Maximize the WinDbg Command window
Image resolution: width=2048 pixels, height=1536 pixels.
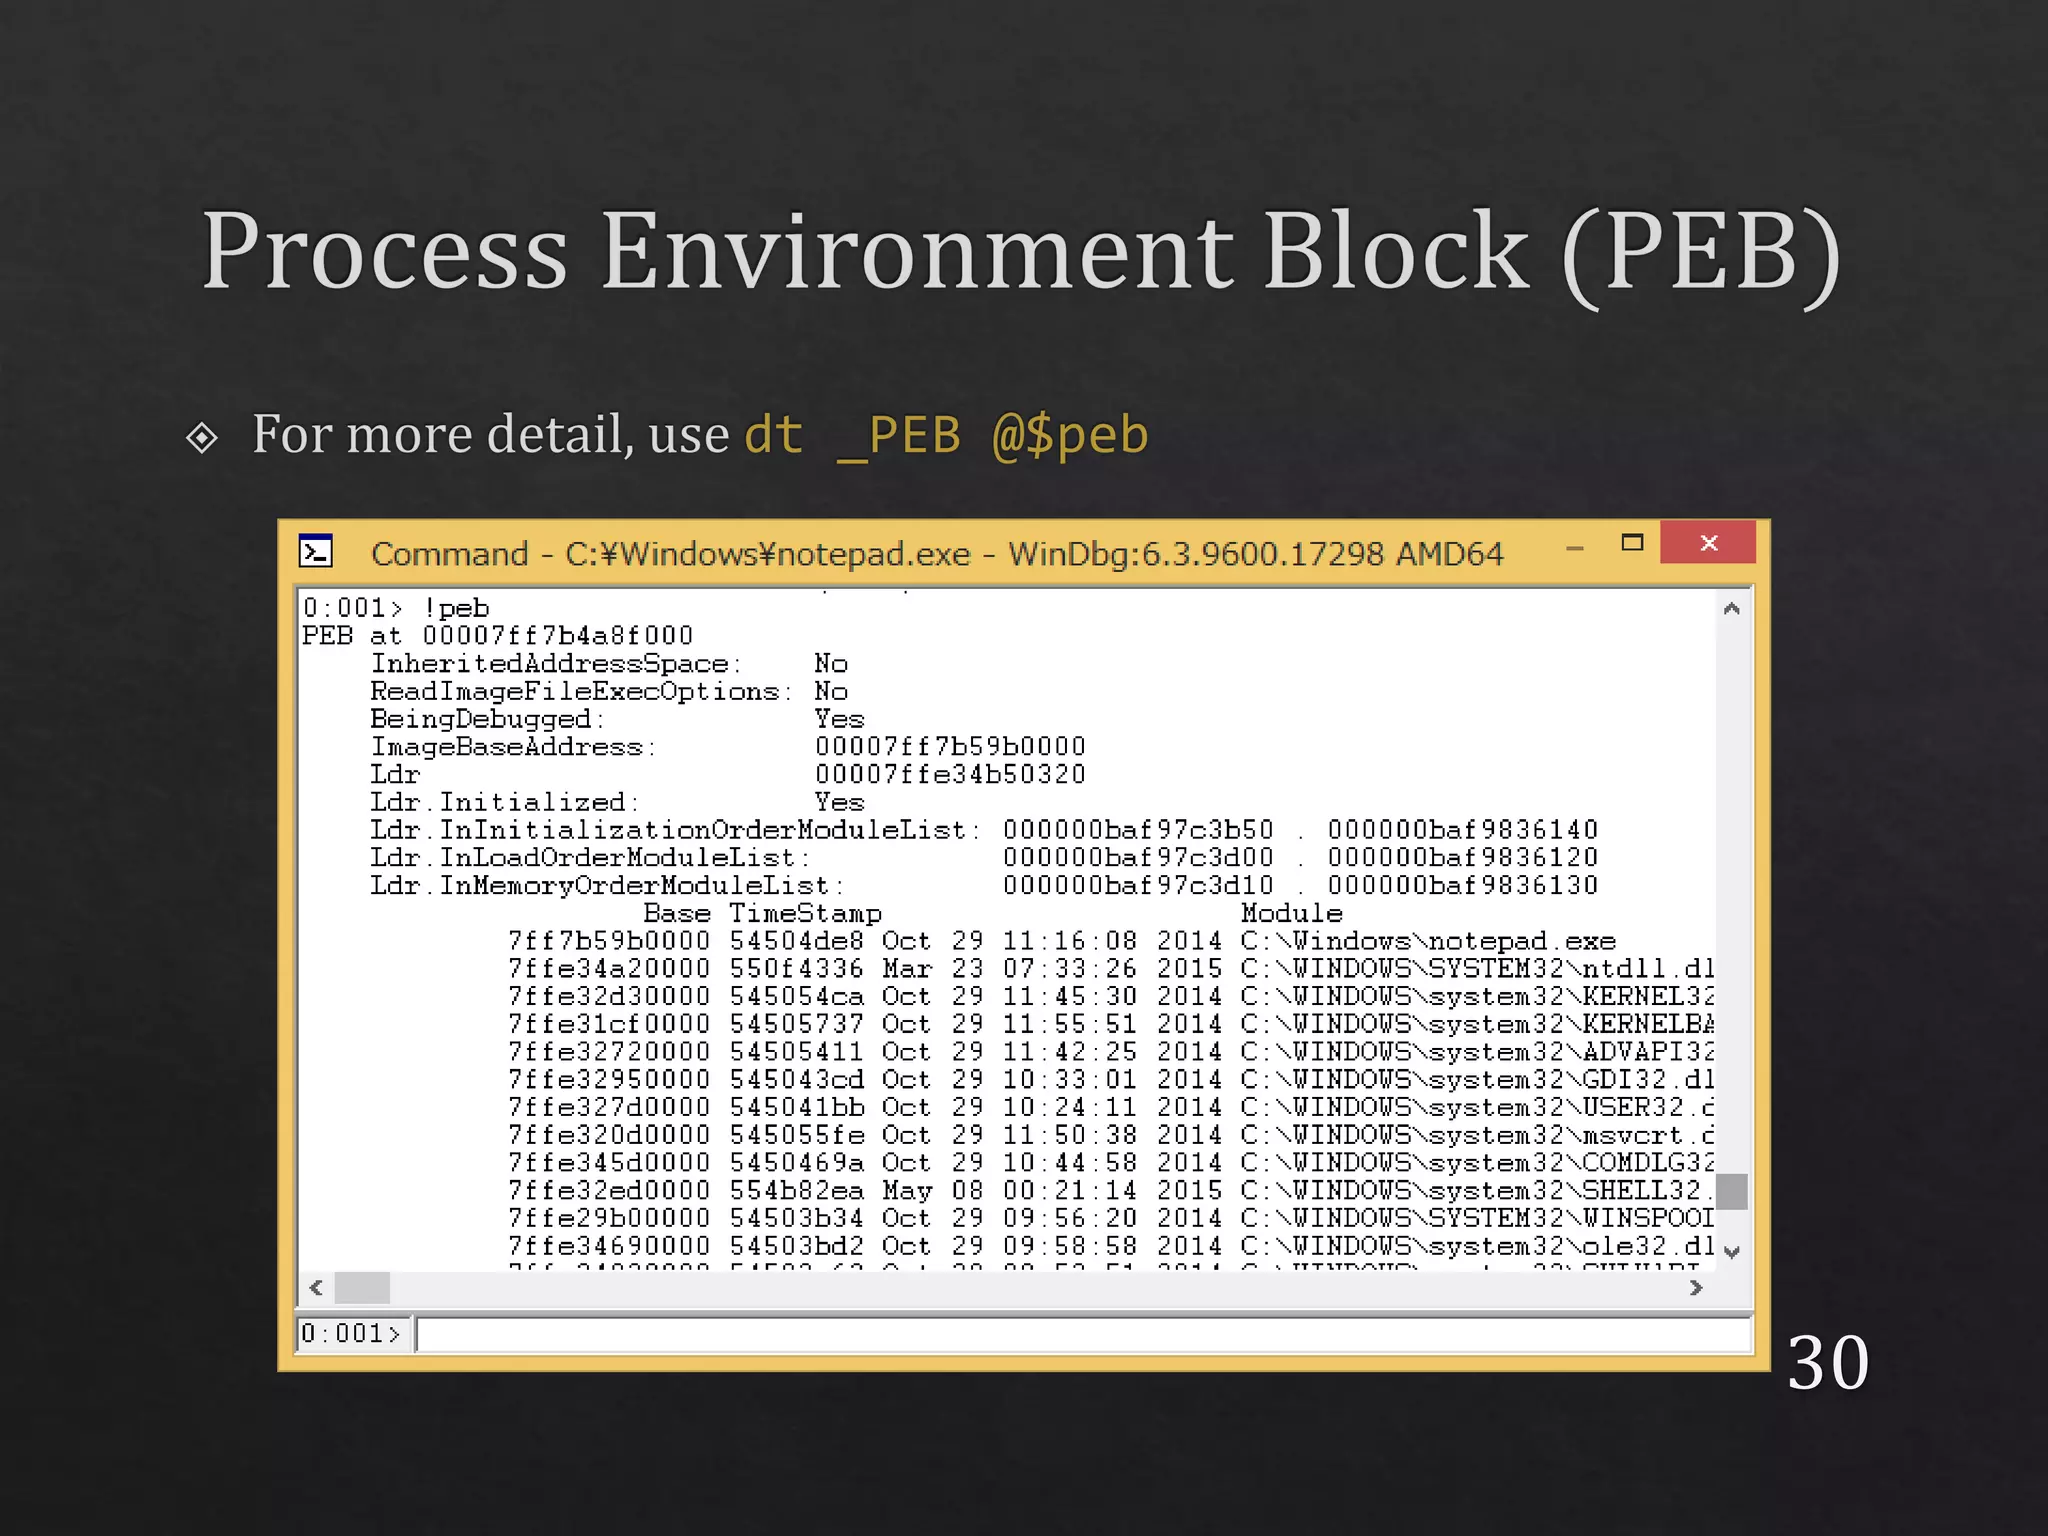pos(1632,543)
